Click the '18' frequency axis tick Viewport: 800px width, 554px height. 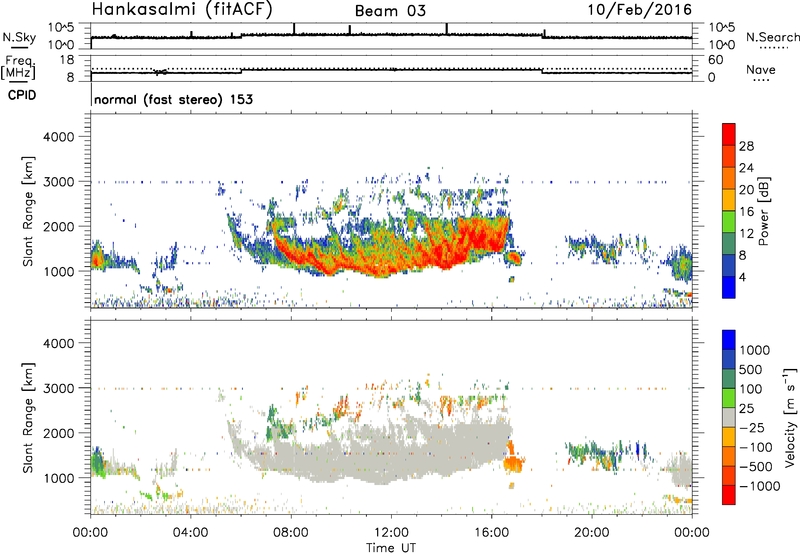[67, 60]
